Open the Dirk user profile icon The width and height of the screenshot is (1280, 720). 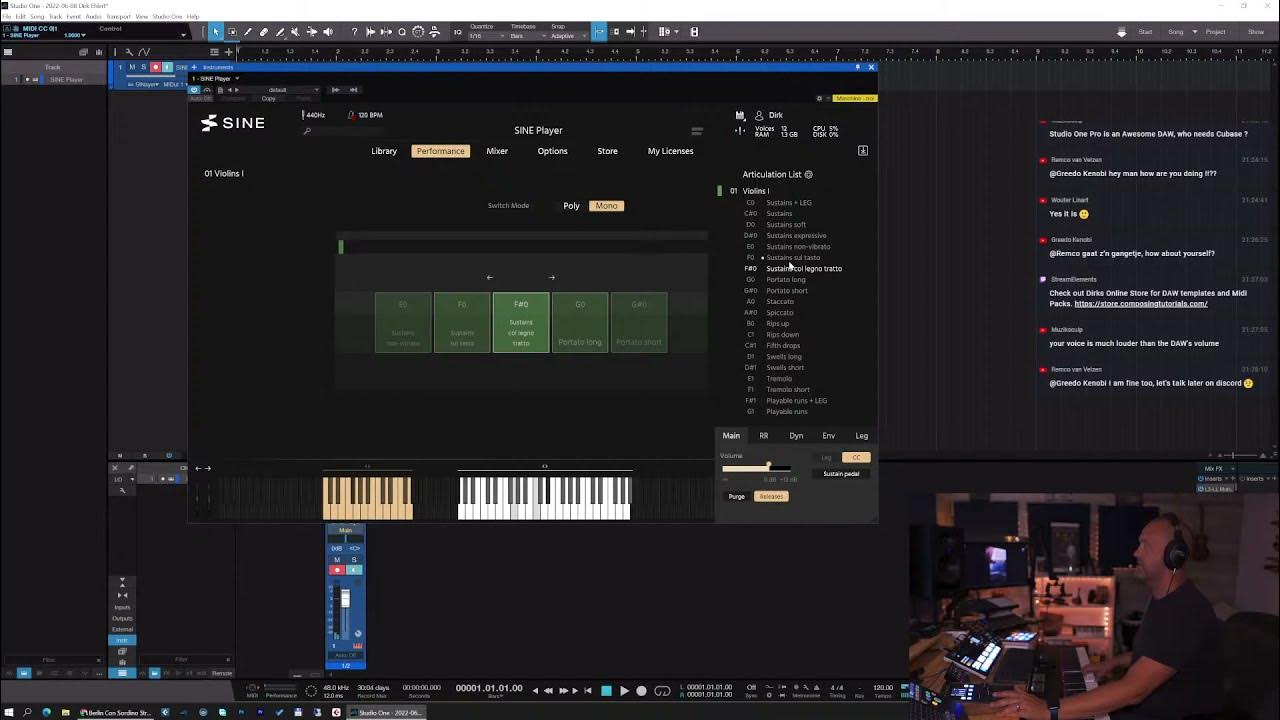pos(759,115)
